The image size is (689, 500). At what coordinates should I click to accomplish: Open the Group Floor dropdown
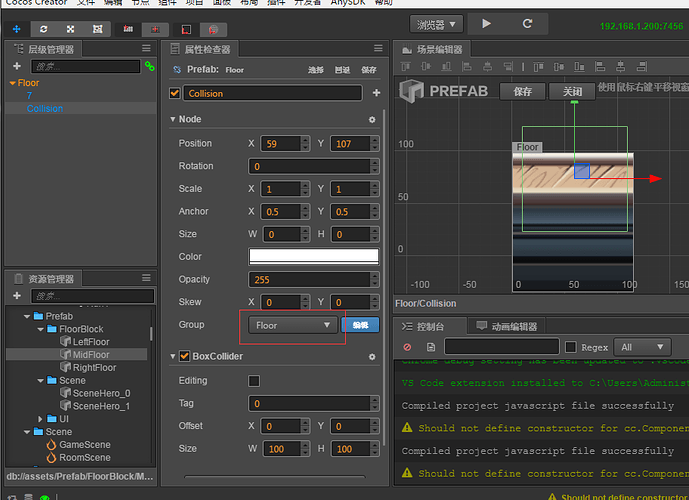point(294,325)
